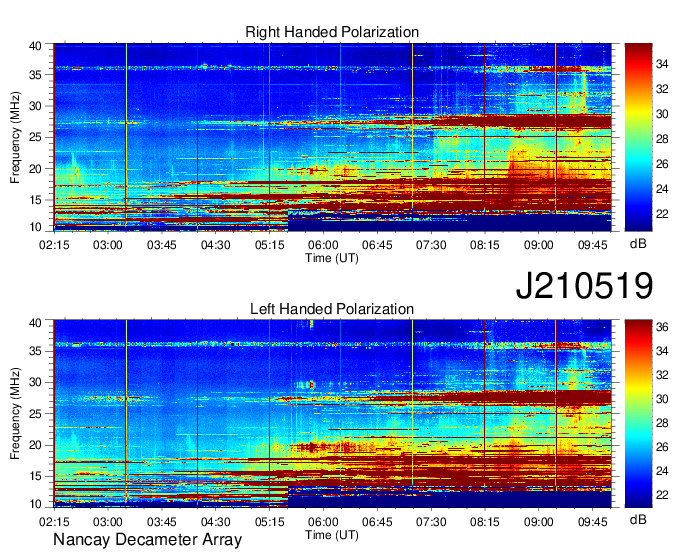The height and width of the screenshot is (552, 680).
Task: Click the 08:15 tick label on the bottom plot
Action: point(485,522)
